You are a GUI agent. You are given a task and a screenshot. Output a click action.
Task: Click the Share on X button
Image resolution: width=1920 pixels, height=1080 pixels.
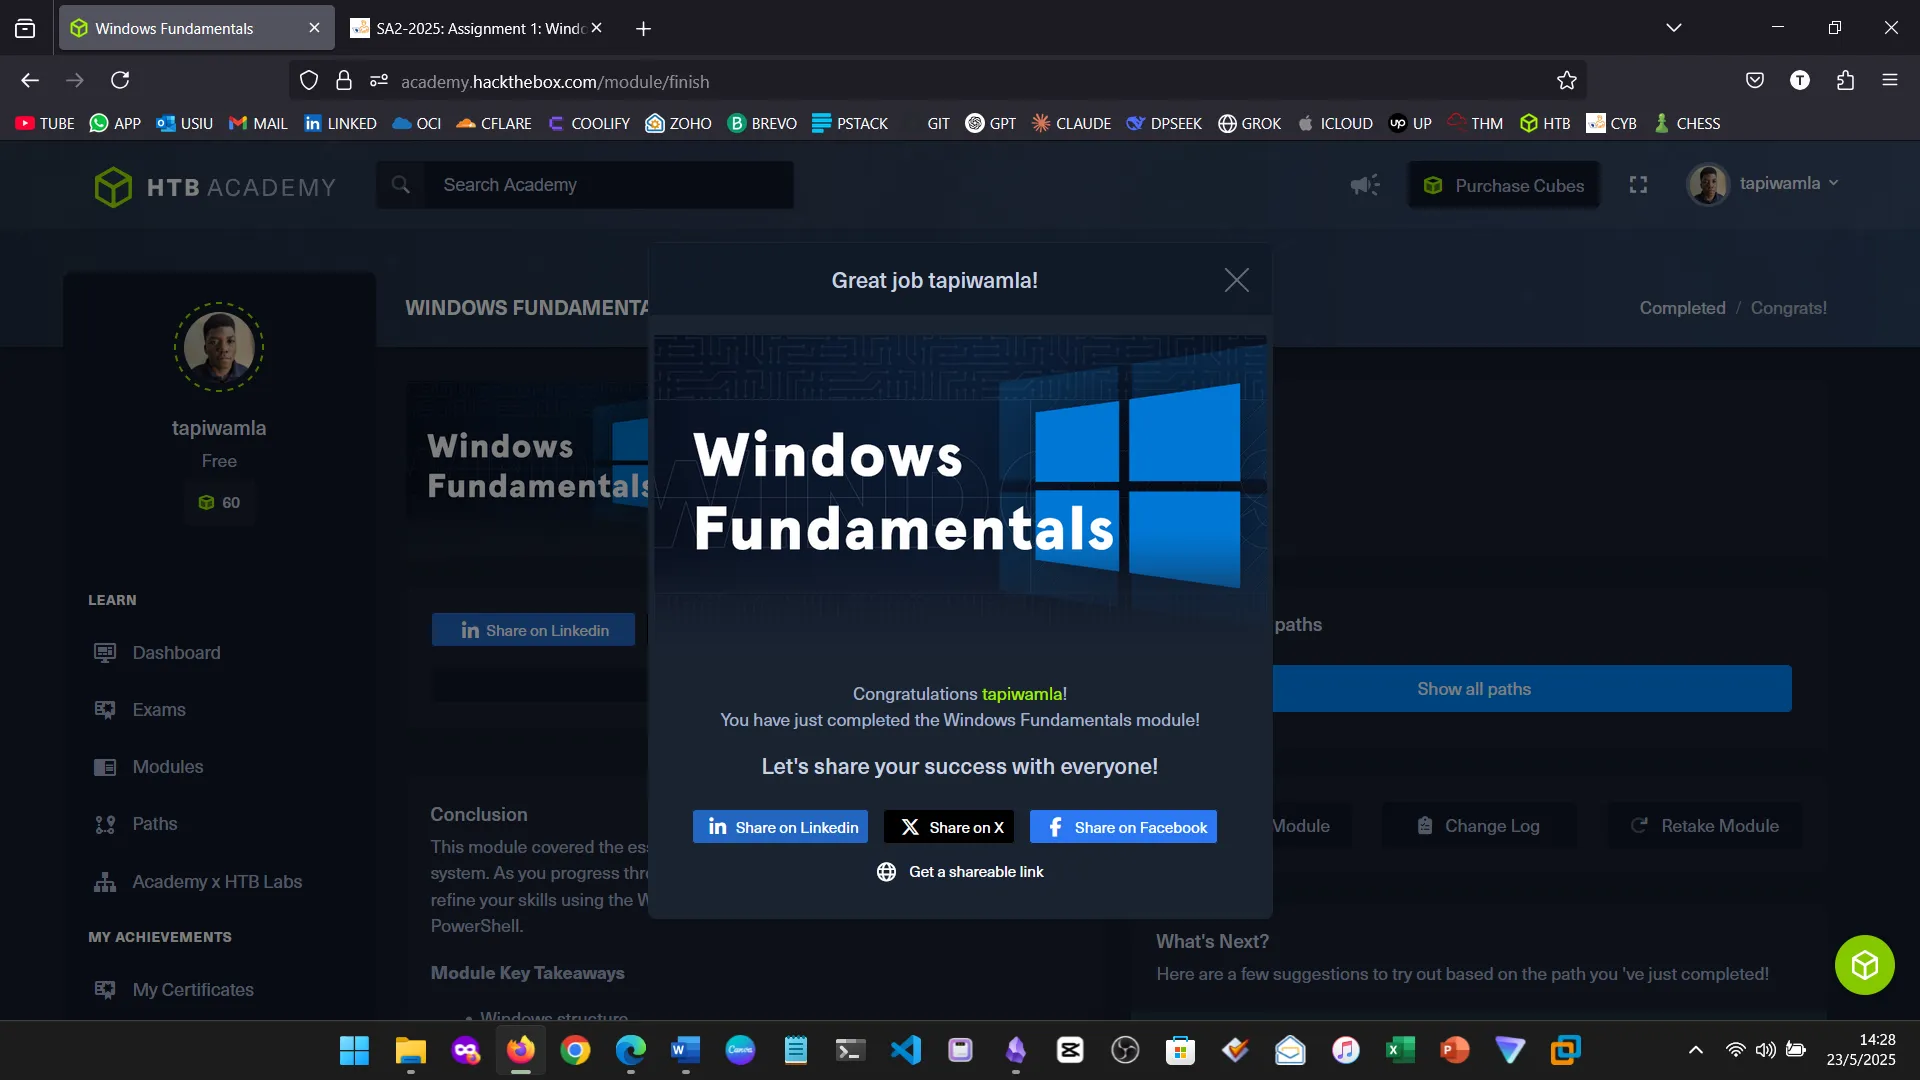(x=950, y=827)
